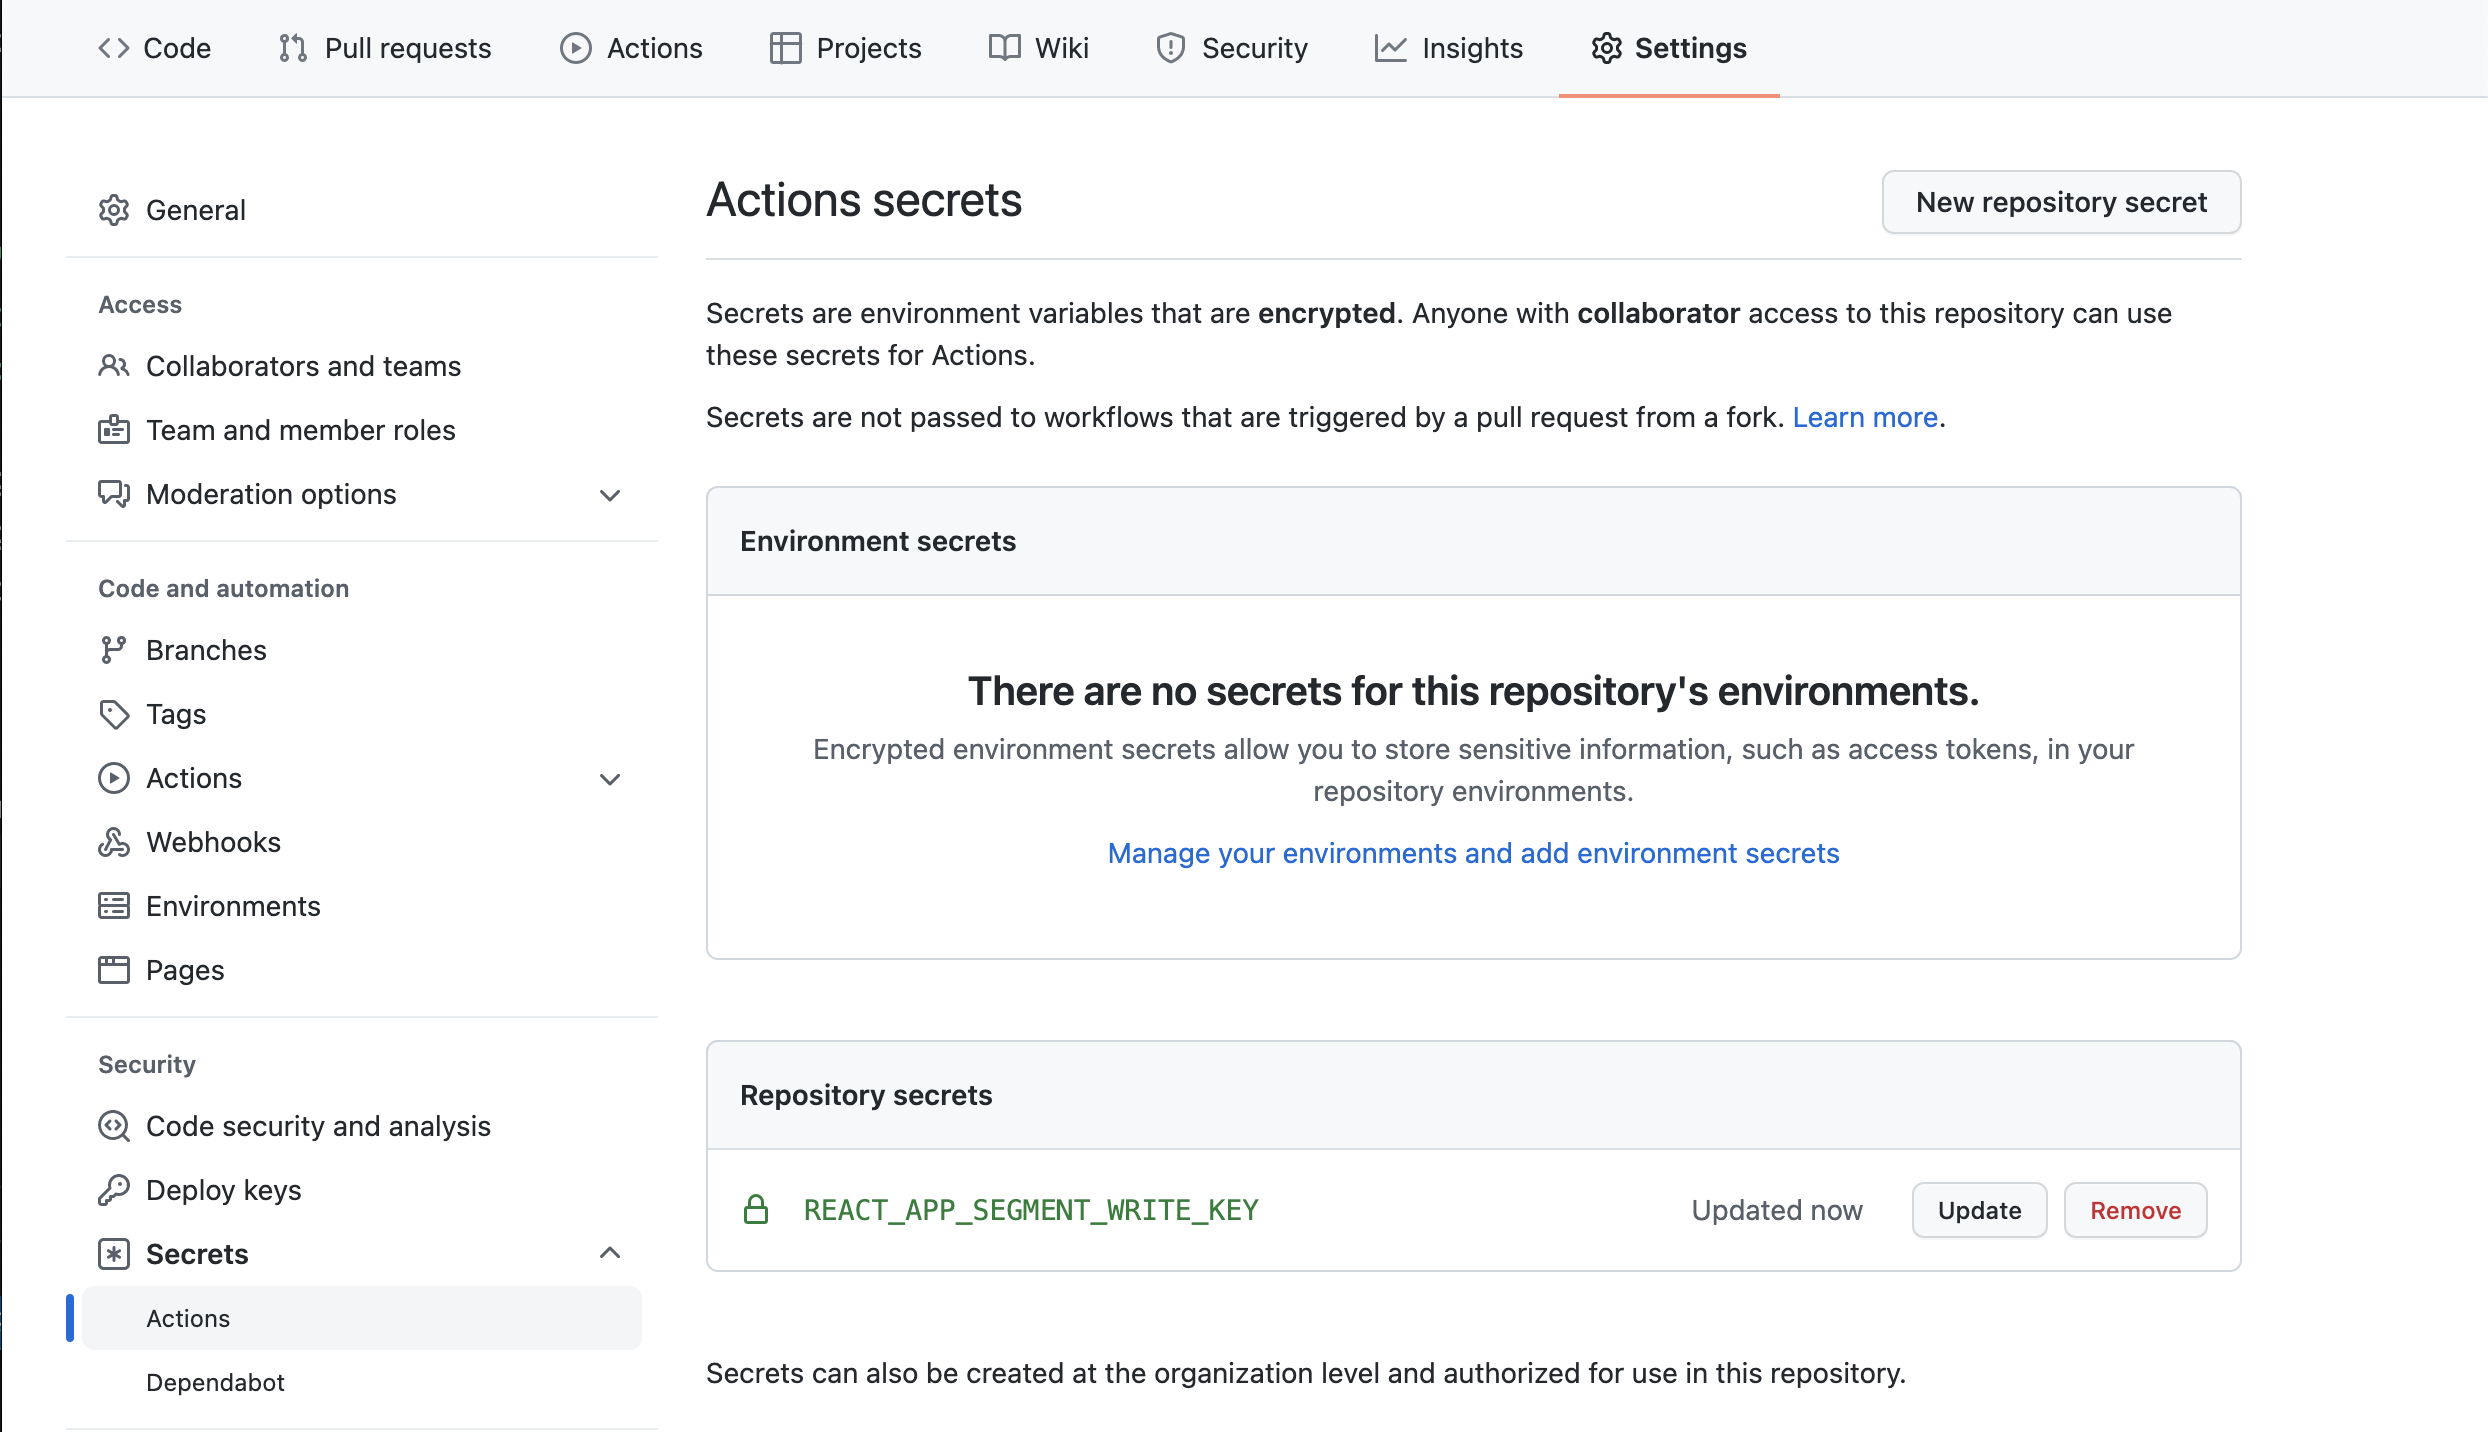Click the General gear icon in sidebar
This screenshot has height=1432, width=2488.
(114, 210)
